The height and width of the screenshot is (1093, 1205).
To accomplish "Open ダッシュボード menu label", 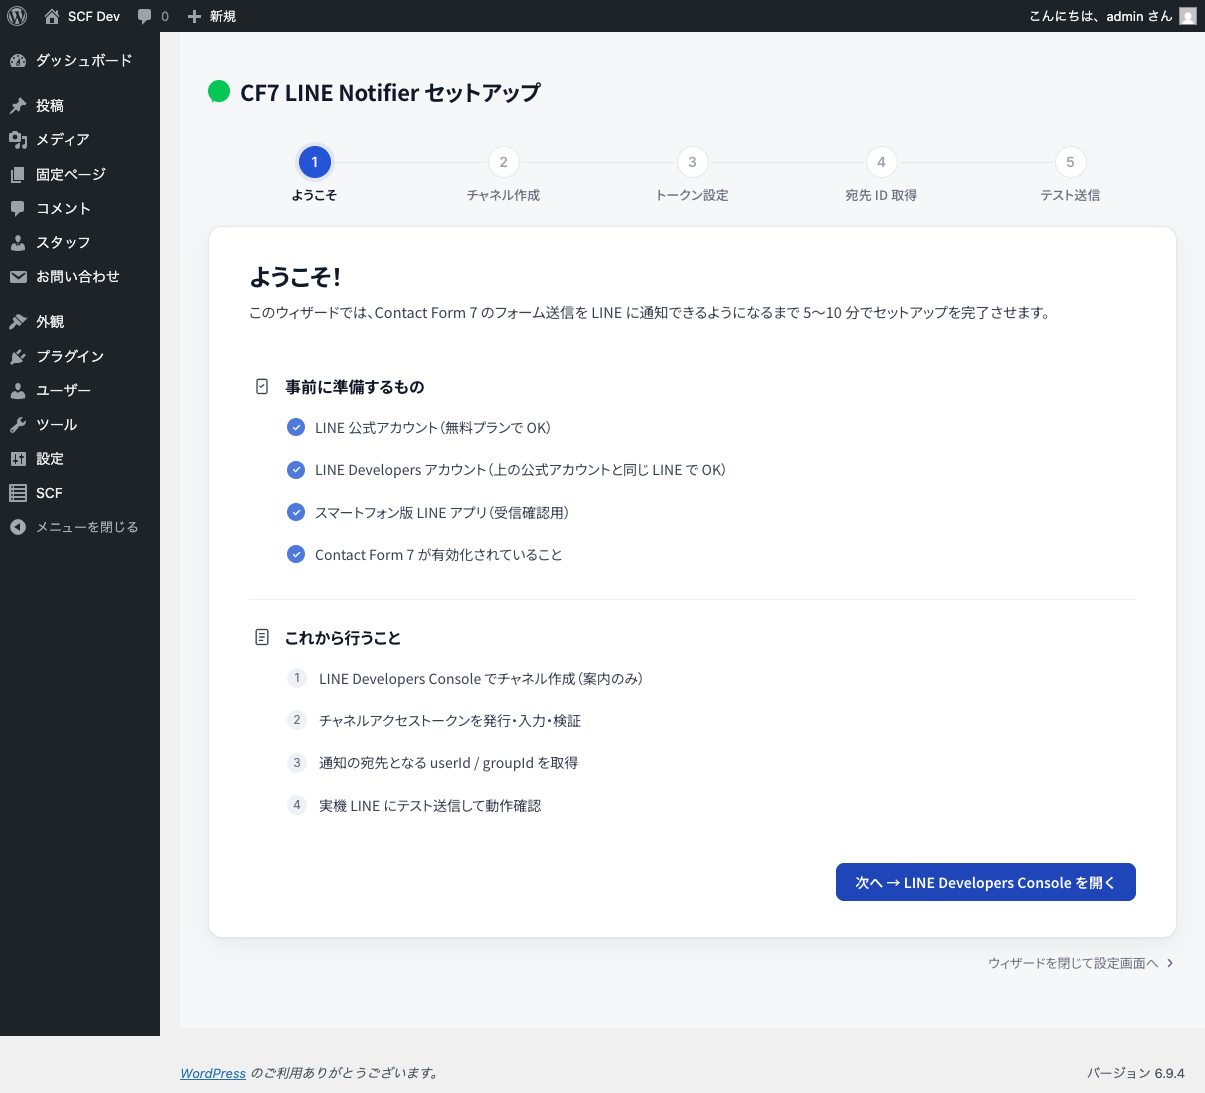I will [84, 61].
